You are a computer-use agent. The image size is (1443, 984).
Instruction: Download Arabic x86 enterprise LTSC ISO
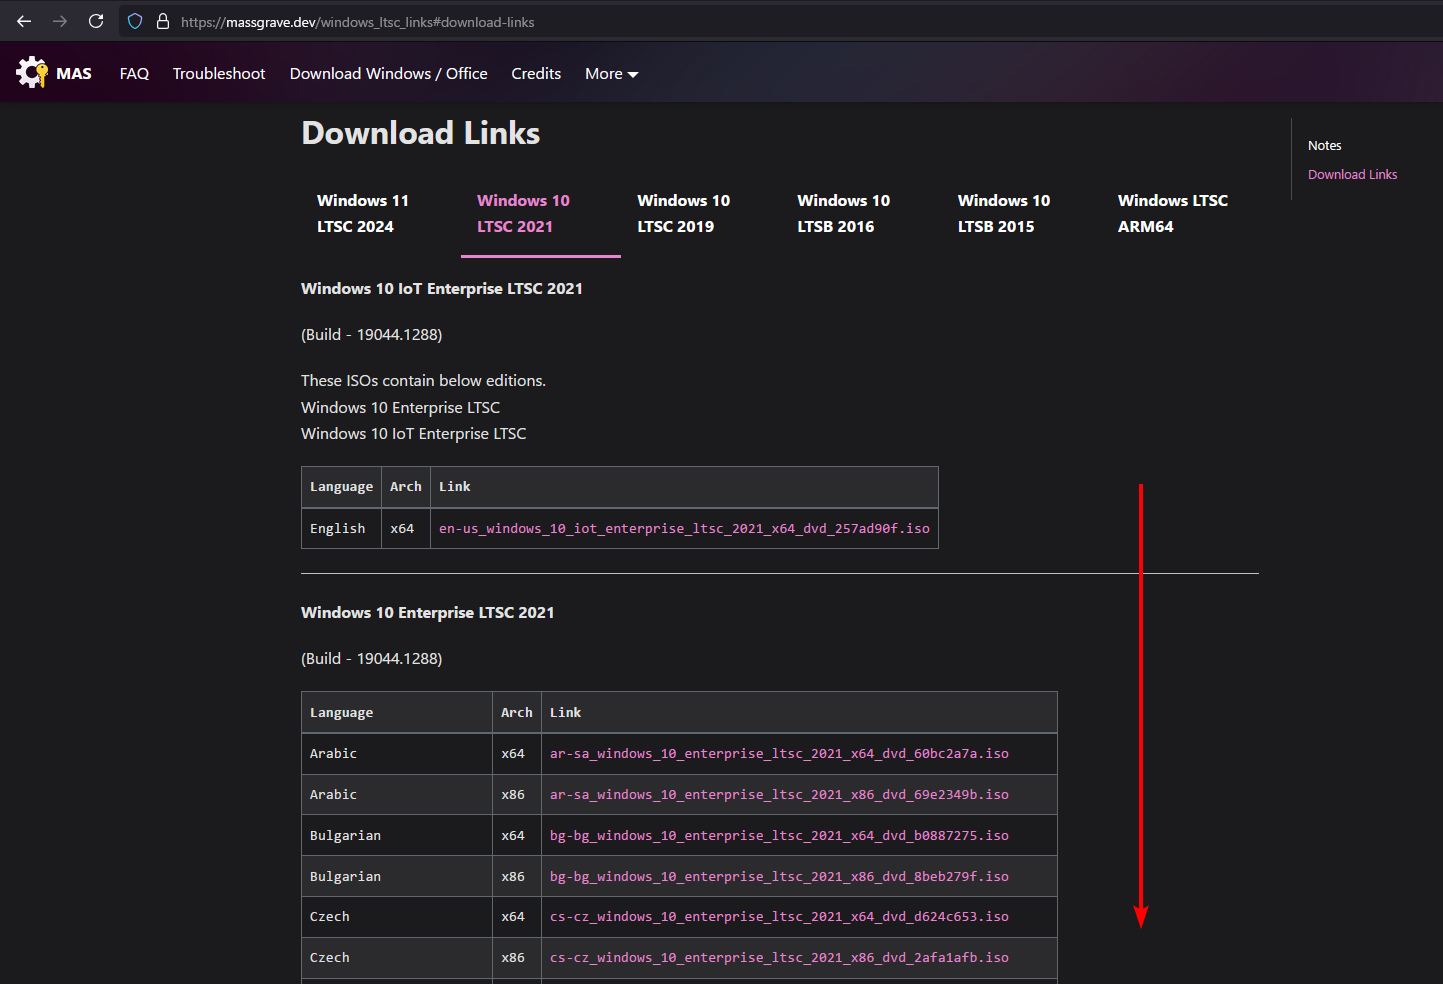pyautogui.click(x=779, y=795)
